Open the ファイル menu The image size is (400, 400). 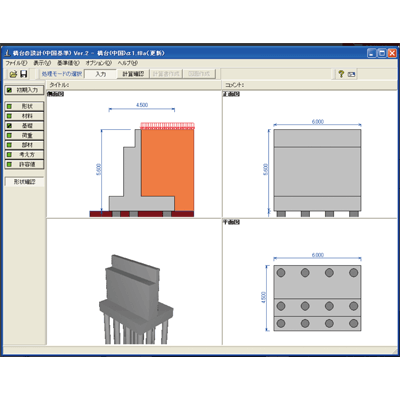tap(16, 63)
